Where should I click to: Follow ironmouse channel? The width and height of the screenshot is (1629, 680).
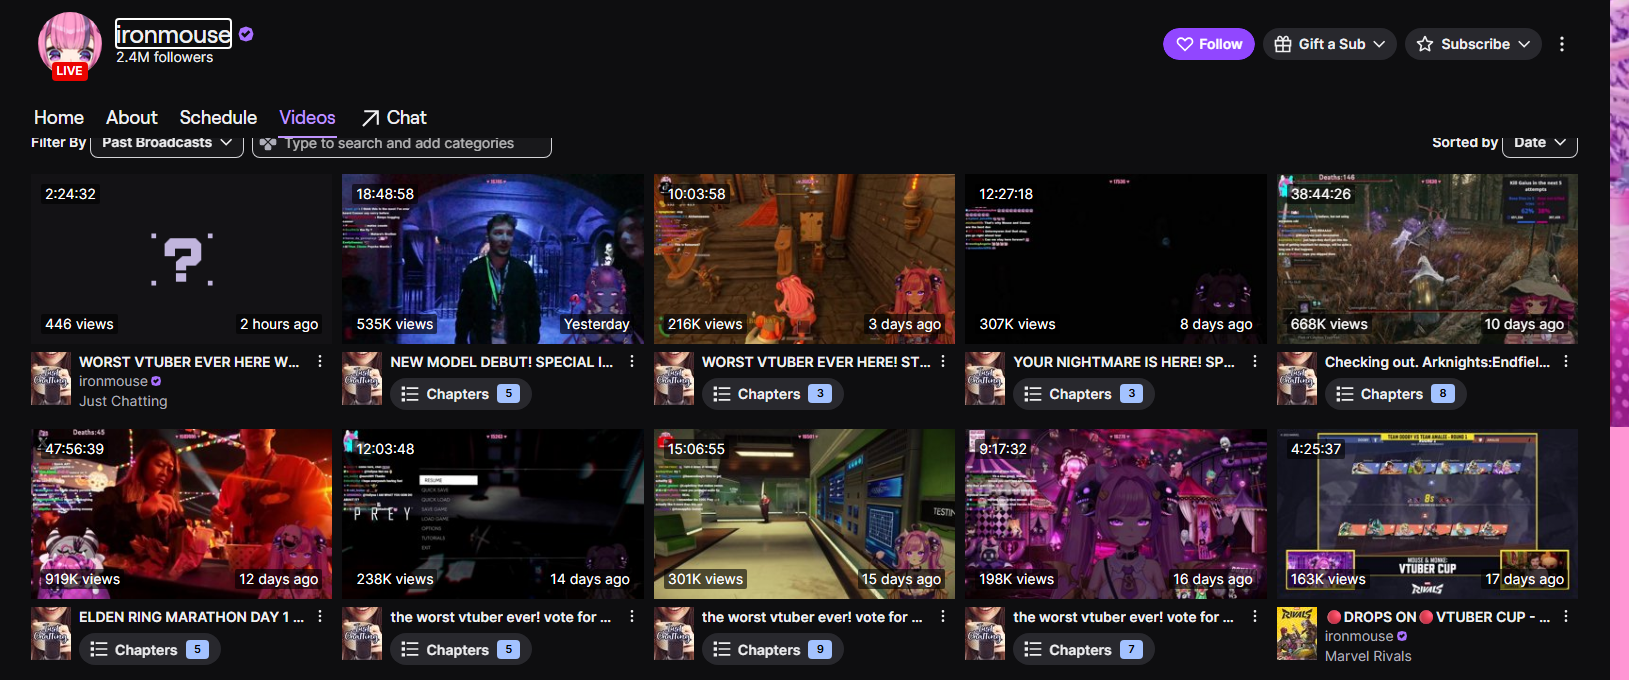pyautogui.click(x=1208, y=44)
